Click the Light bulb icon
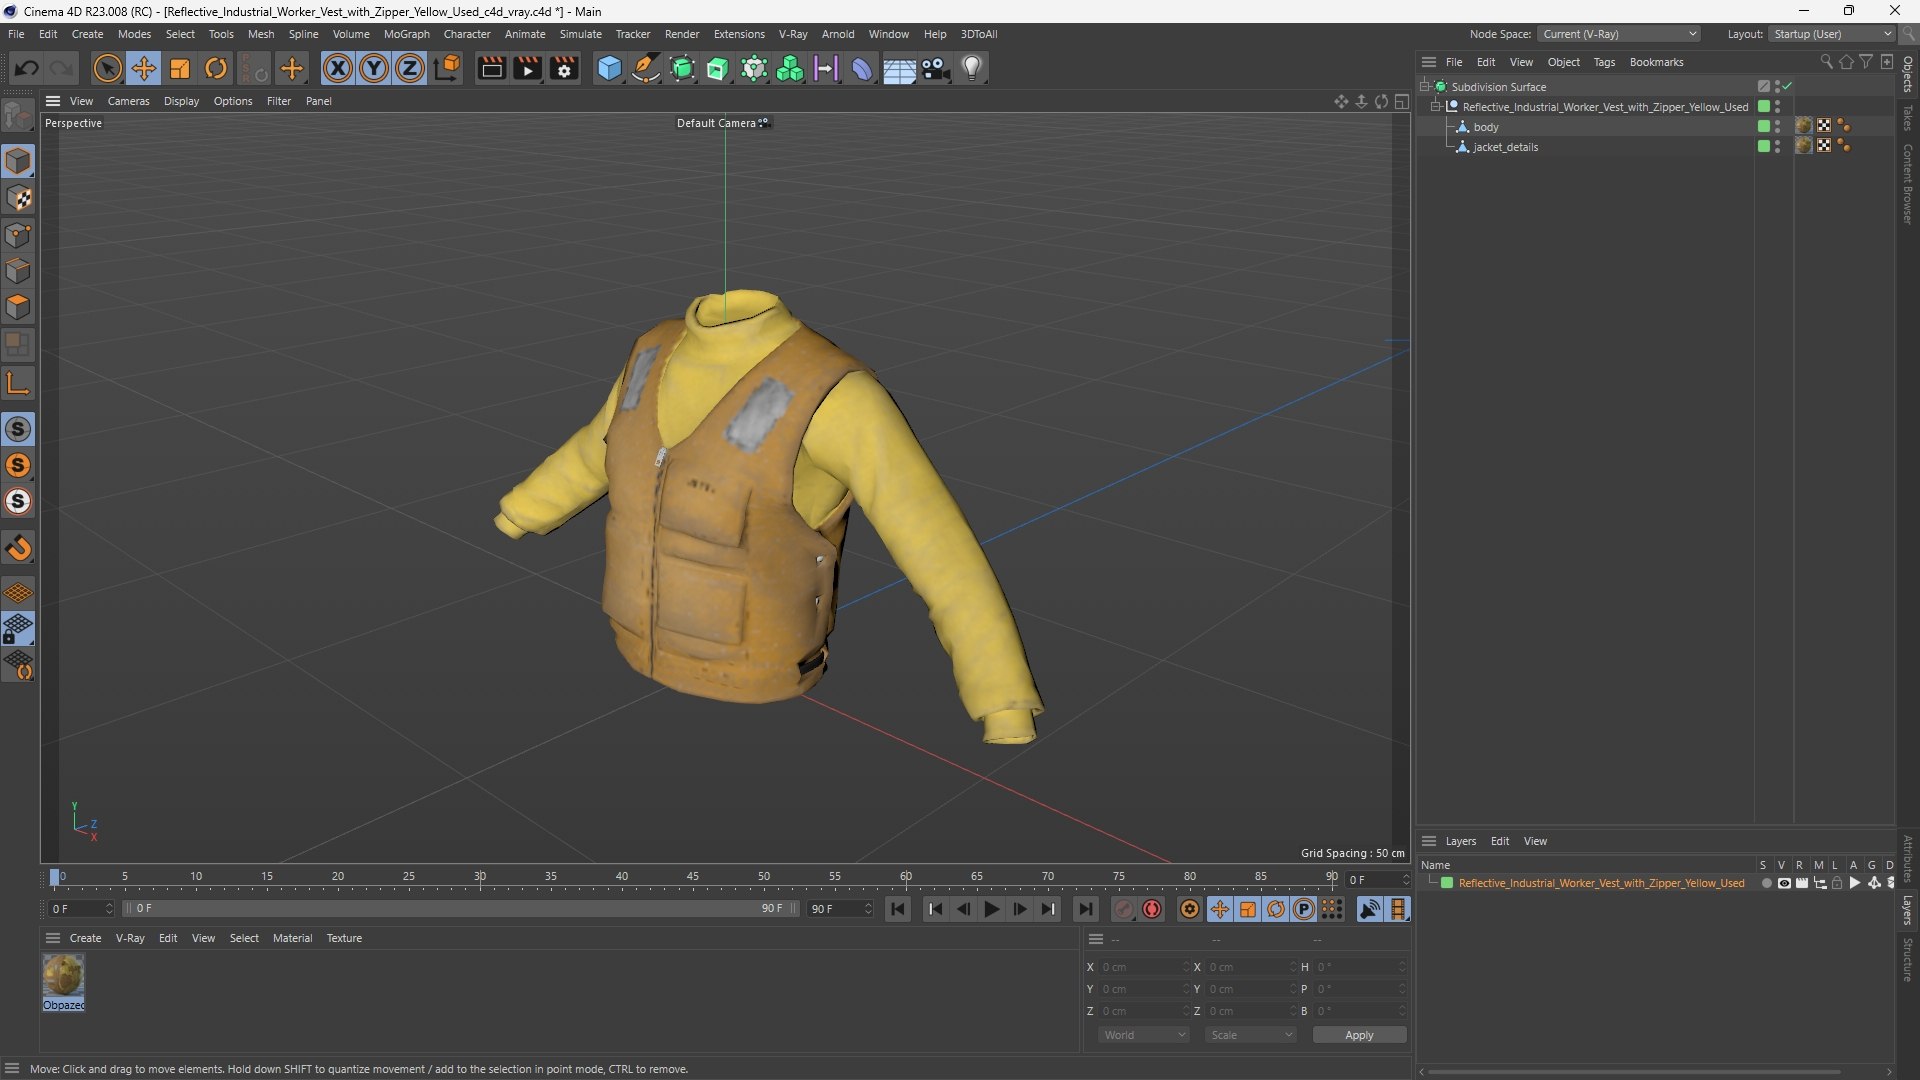The width and height of the screenshot is (1920, 1080). (x=972, y=68)
